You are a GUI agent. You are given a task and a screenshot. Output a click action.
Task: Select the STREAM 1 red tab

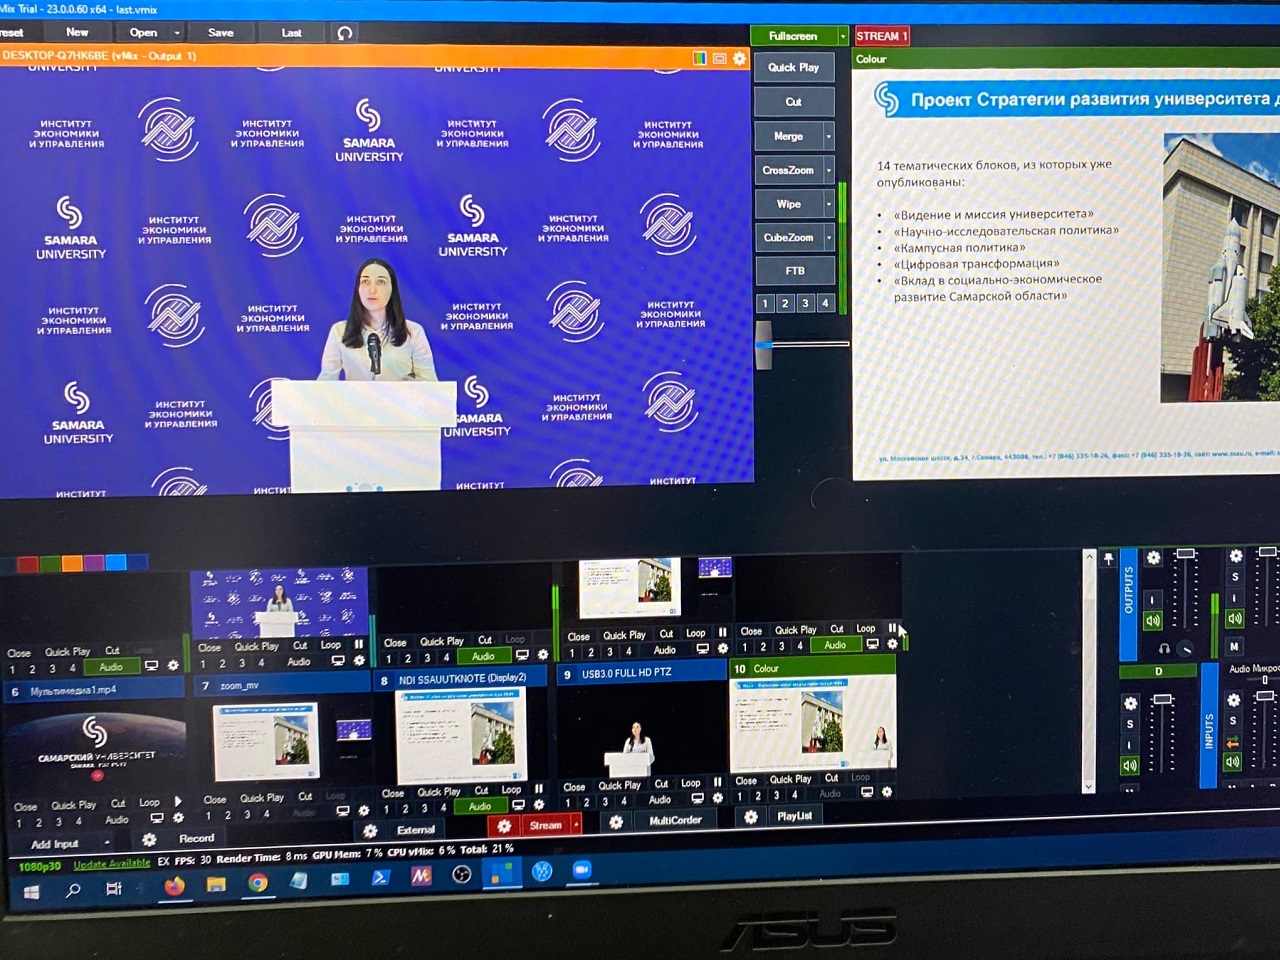click(x=881, y=36)
